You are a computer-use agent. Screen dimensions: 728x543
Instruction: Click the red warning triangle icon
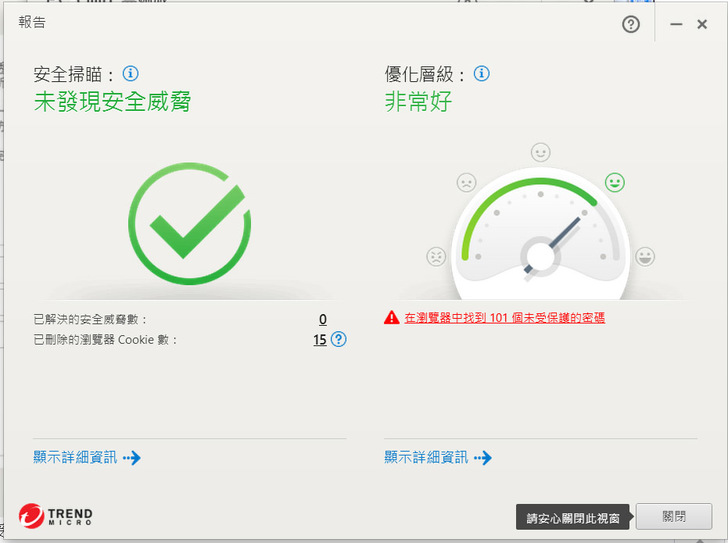pyautogui.click(x=392, y=318)
